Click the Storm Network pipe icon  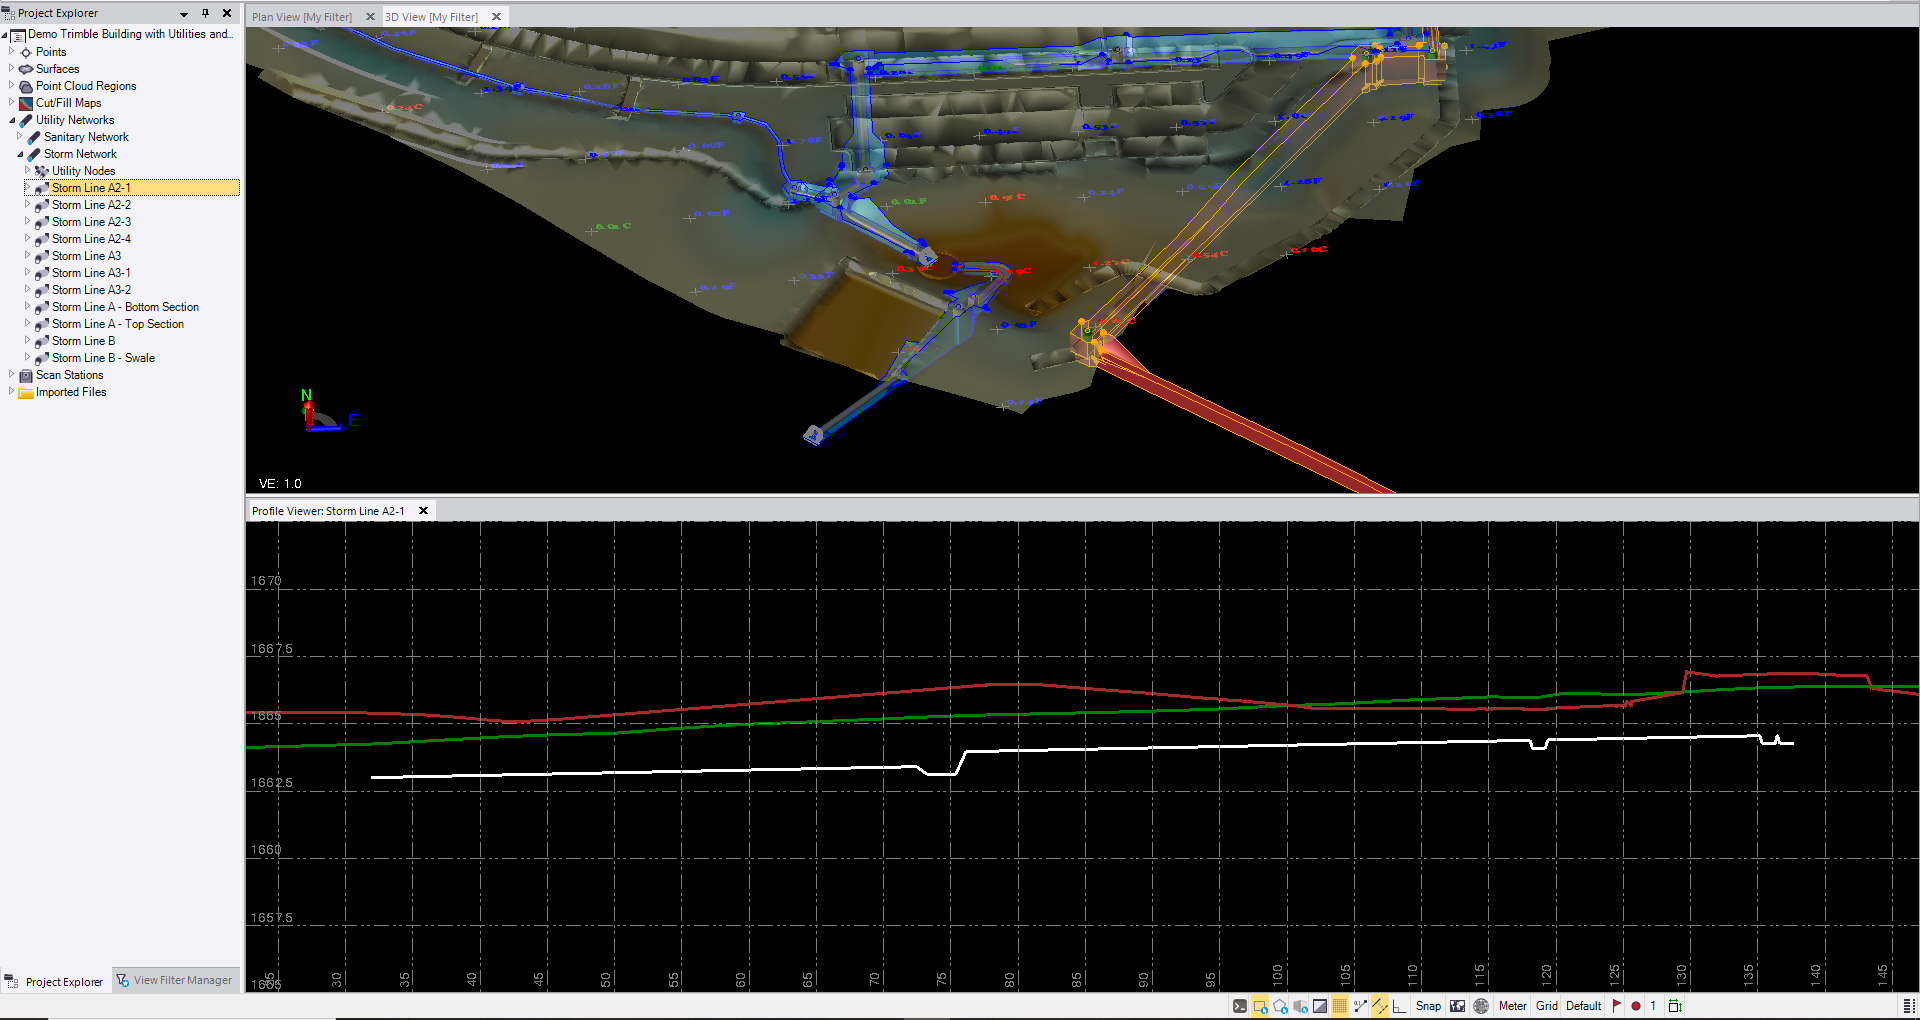click(34, 154)
